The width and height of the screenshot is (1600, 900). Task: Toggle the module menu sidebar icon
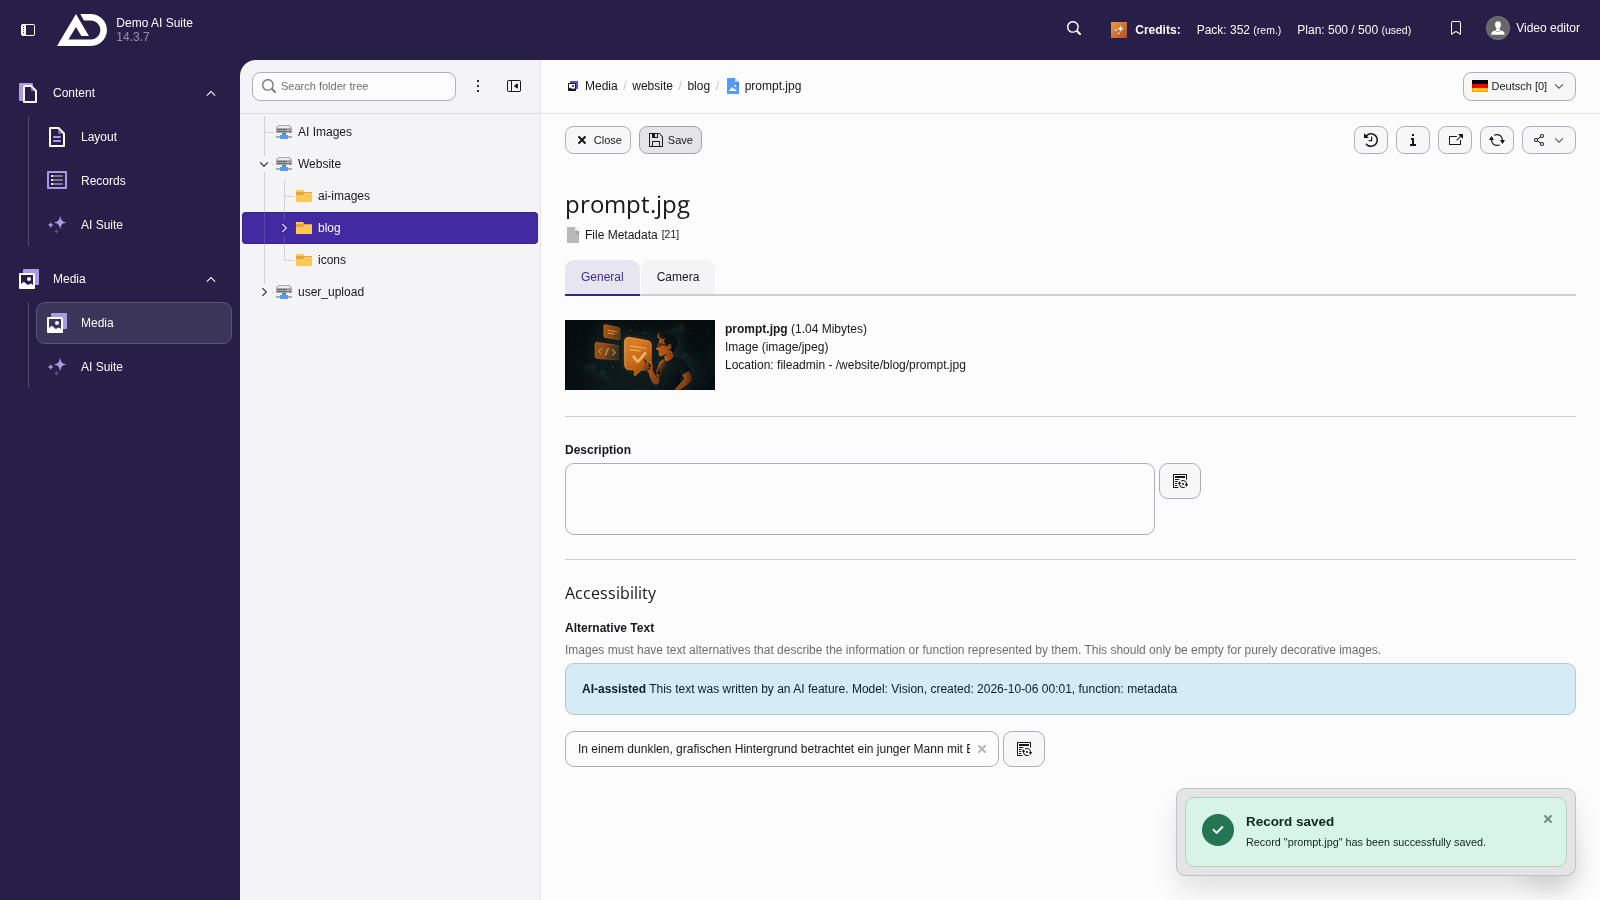[x=28, y=30]
